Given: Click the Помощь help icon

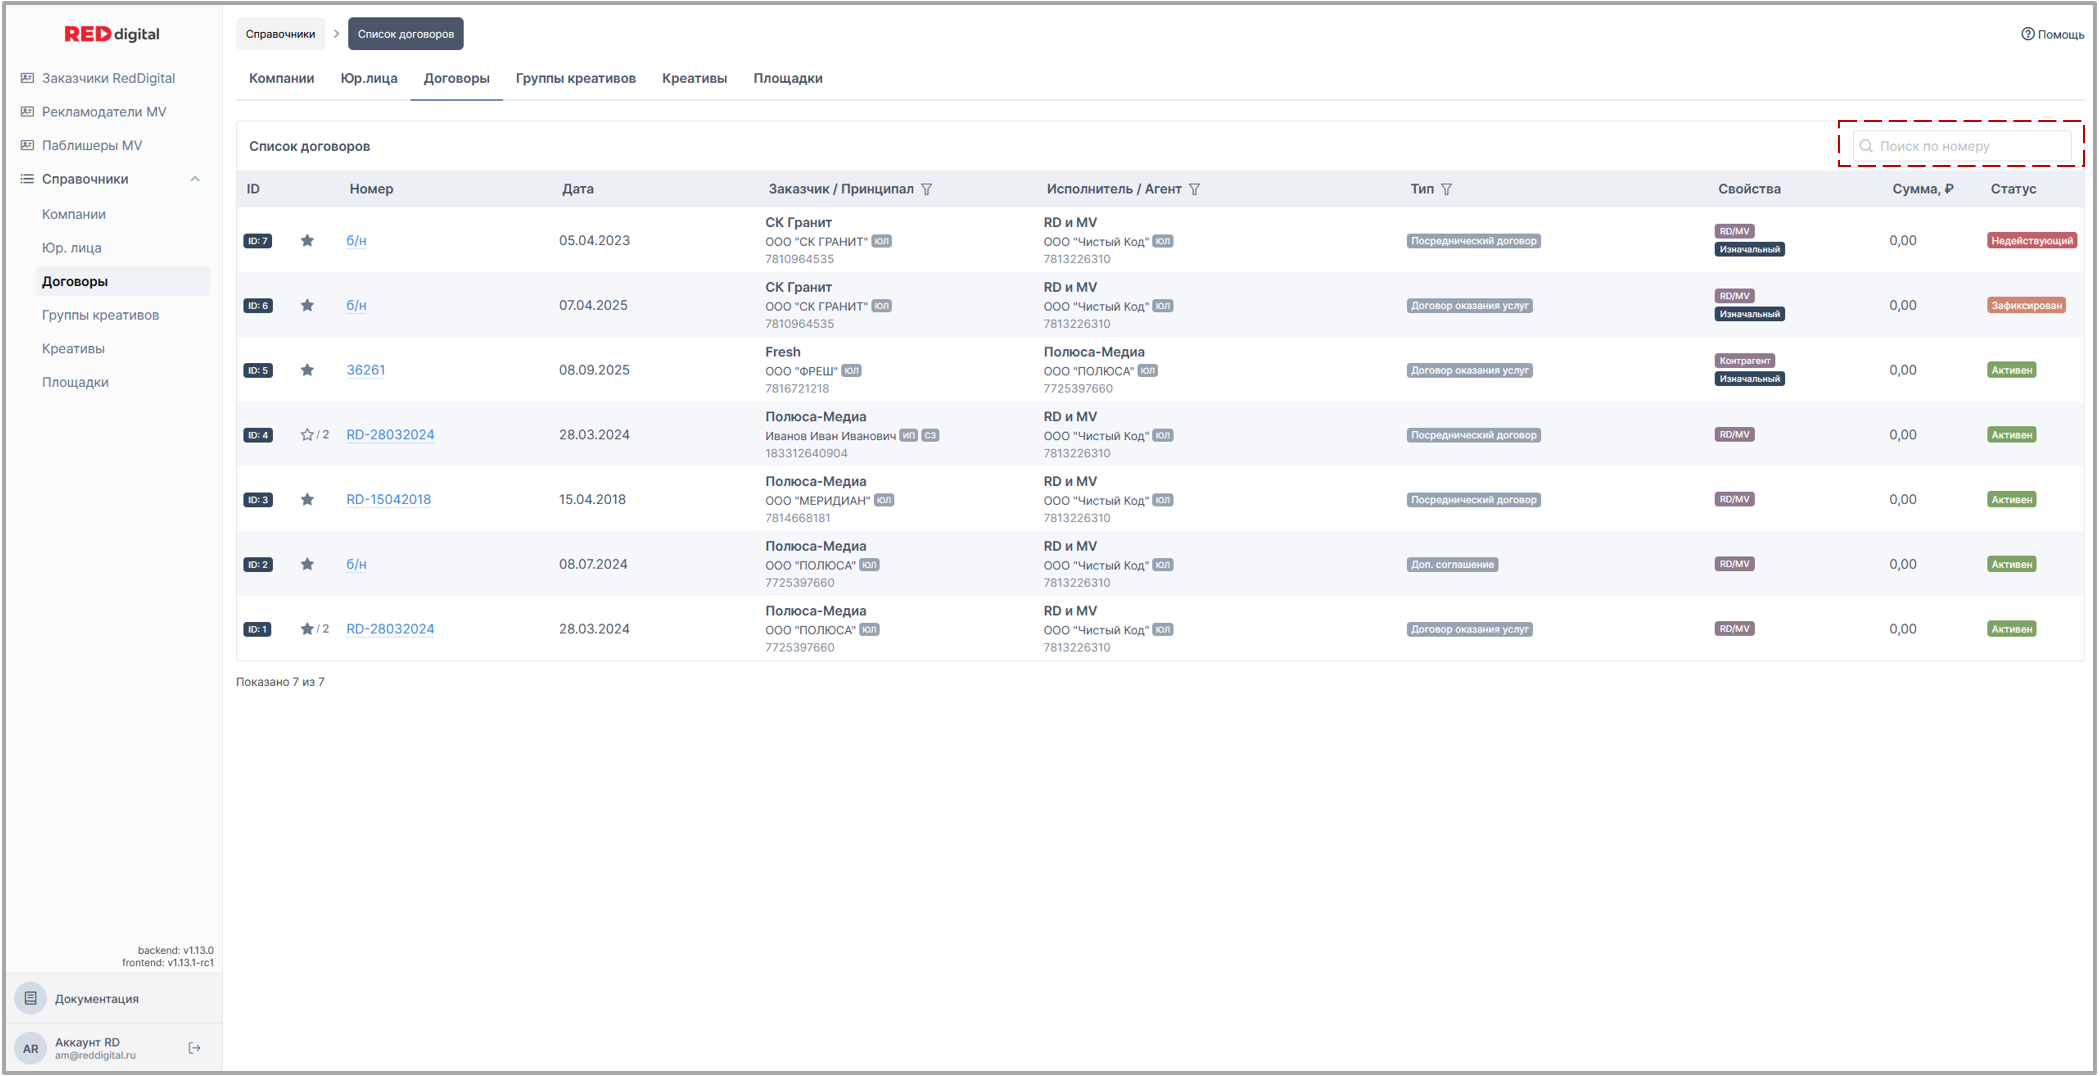Looking at the screenshot, I should (2027, 34).
